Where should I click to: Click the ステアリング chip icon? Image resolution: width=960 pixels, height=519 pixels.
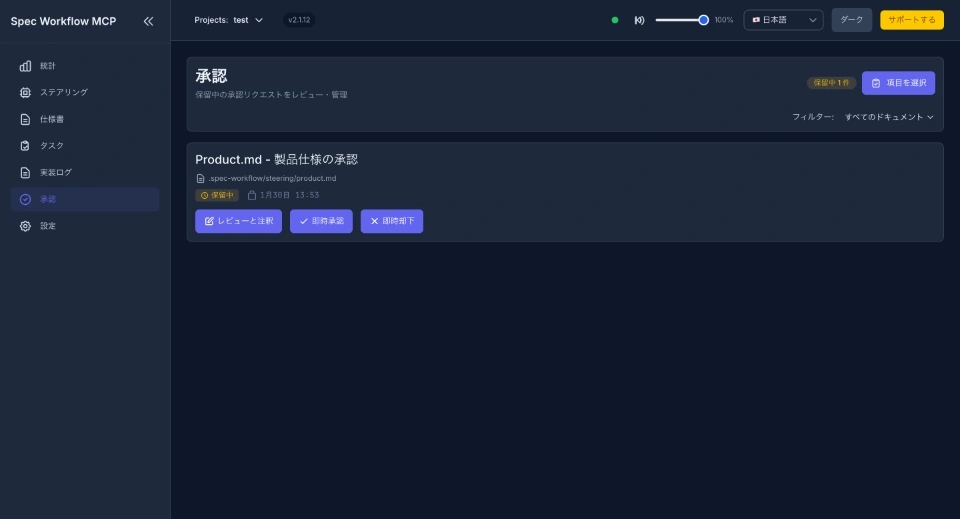tap(25, 93)
